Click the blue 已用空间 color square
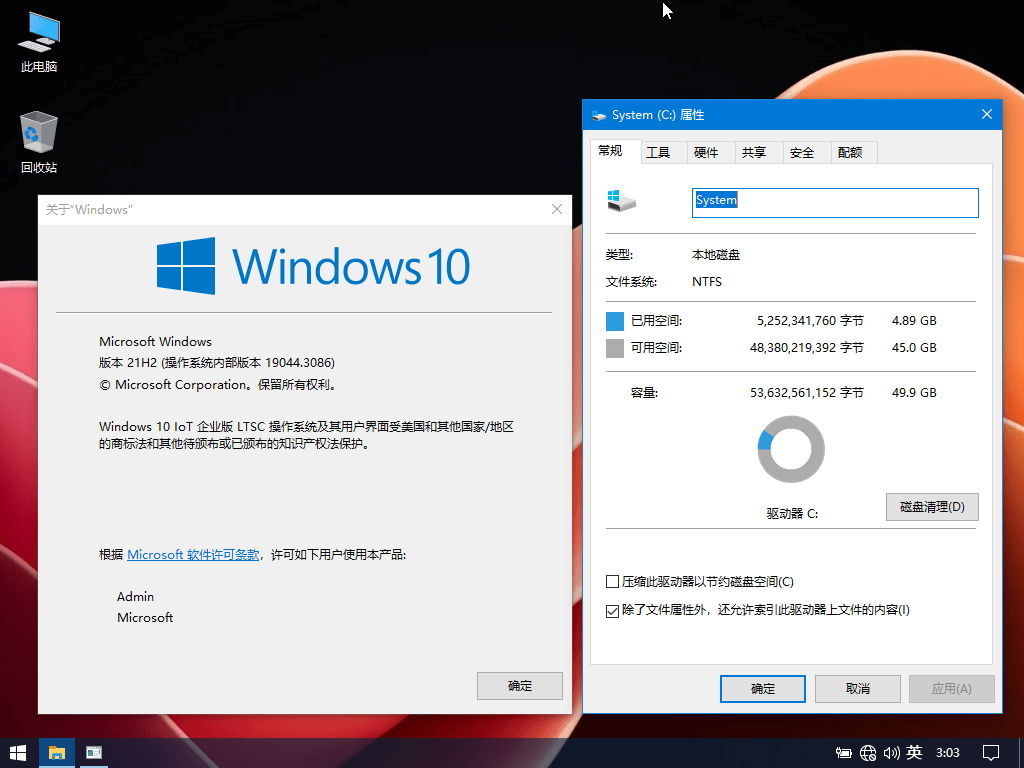Screen dimensions: 1024x768 [x=615, y=321]
